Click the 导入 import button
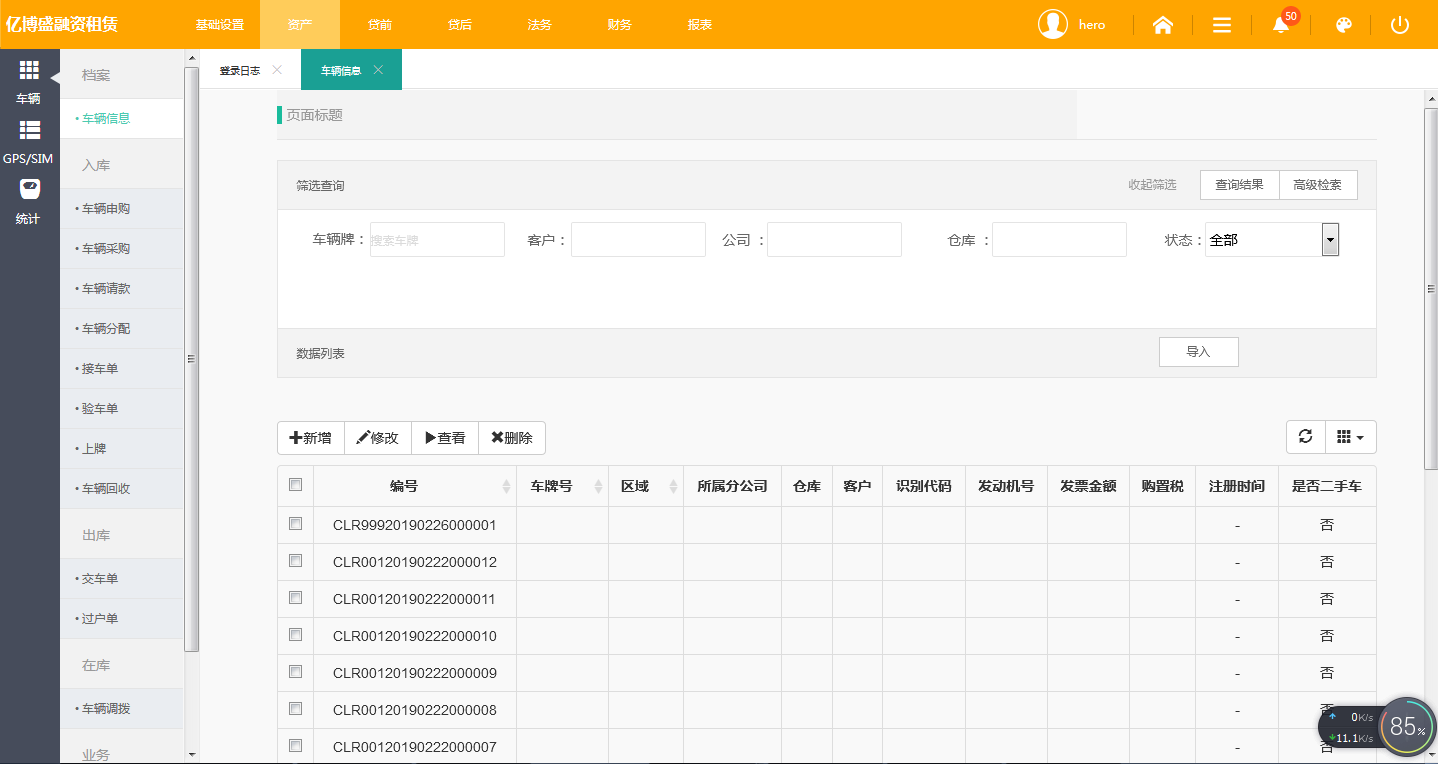Viewport: 1438px width, 764px height. point(1198,352)
